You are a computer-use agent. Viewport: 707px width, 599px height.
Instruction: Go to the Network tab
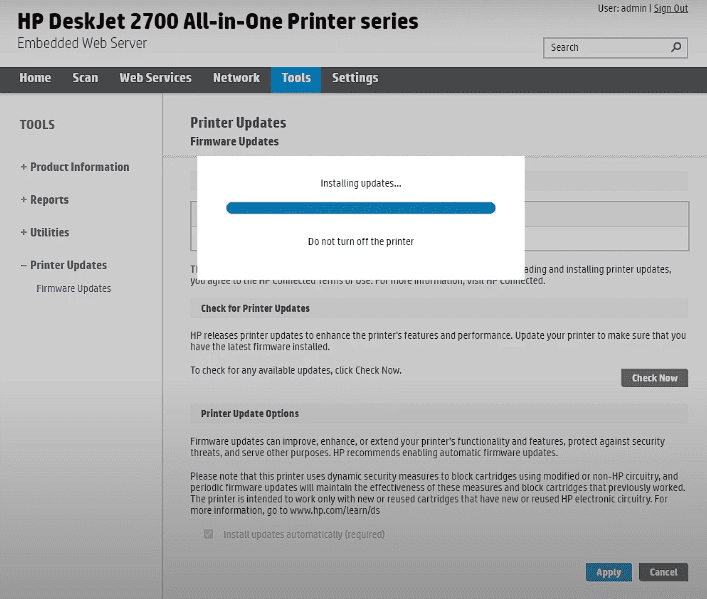point(236,78)
